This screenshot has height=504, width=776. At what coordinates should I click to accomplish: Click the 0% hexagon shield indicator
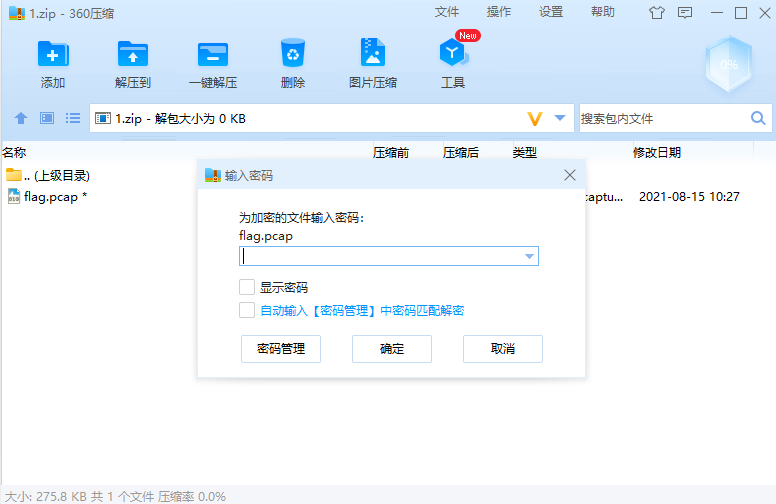click(728, 64)
